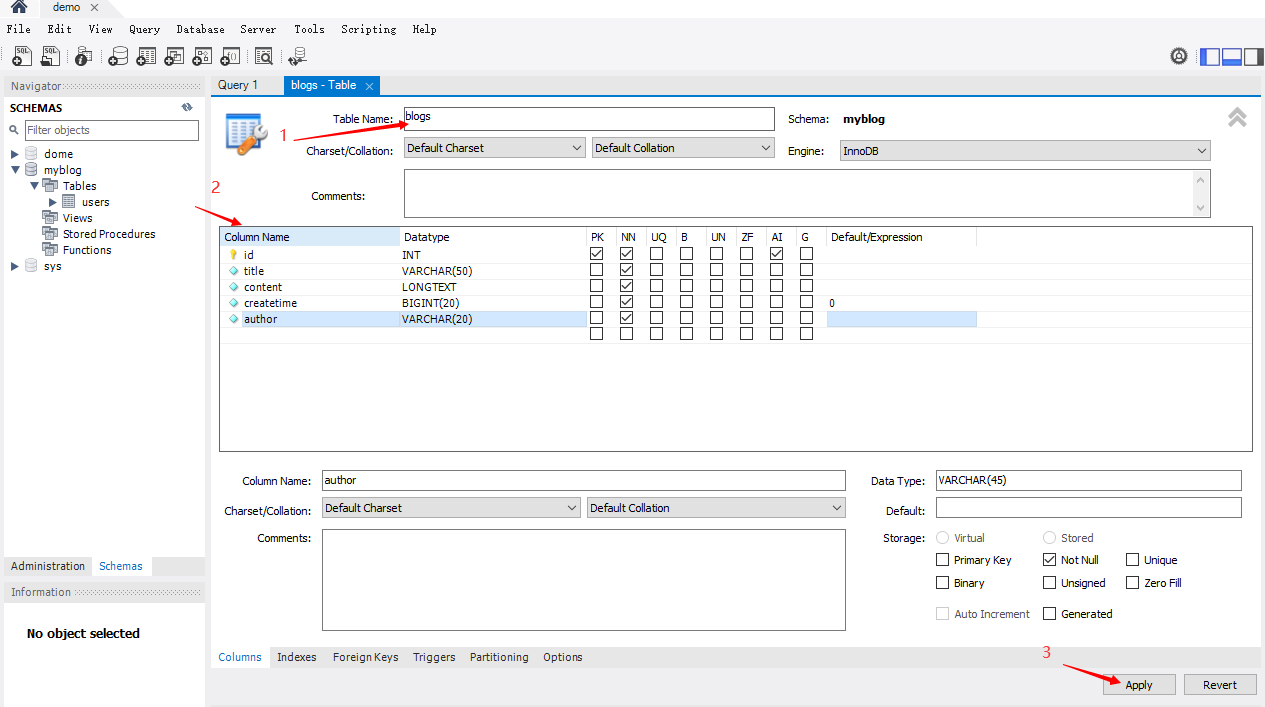Create a new SQL tab icon
This screenshot has width=1265, height=707.
[21, 56]
